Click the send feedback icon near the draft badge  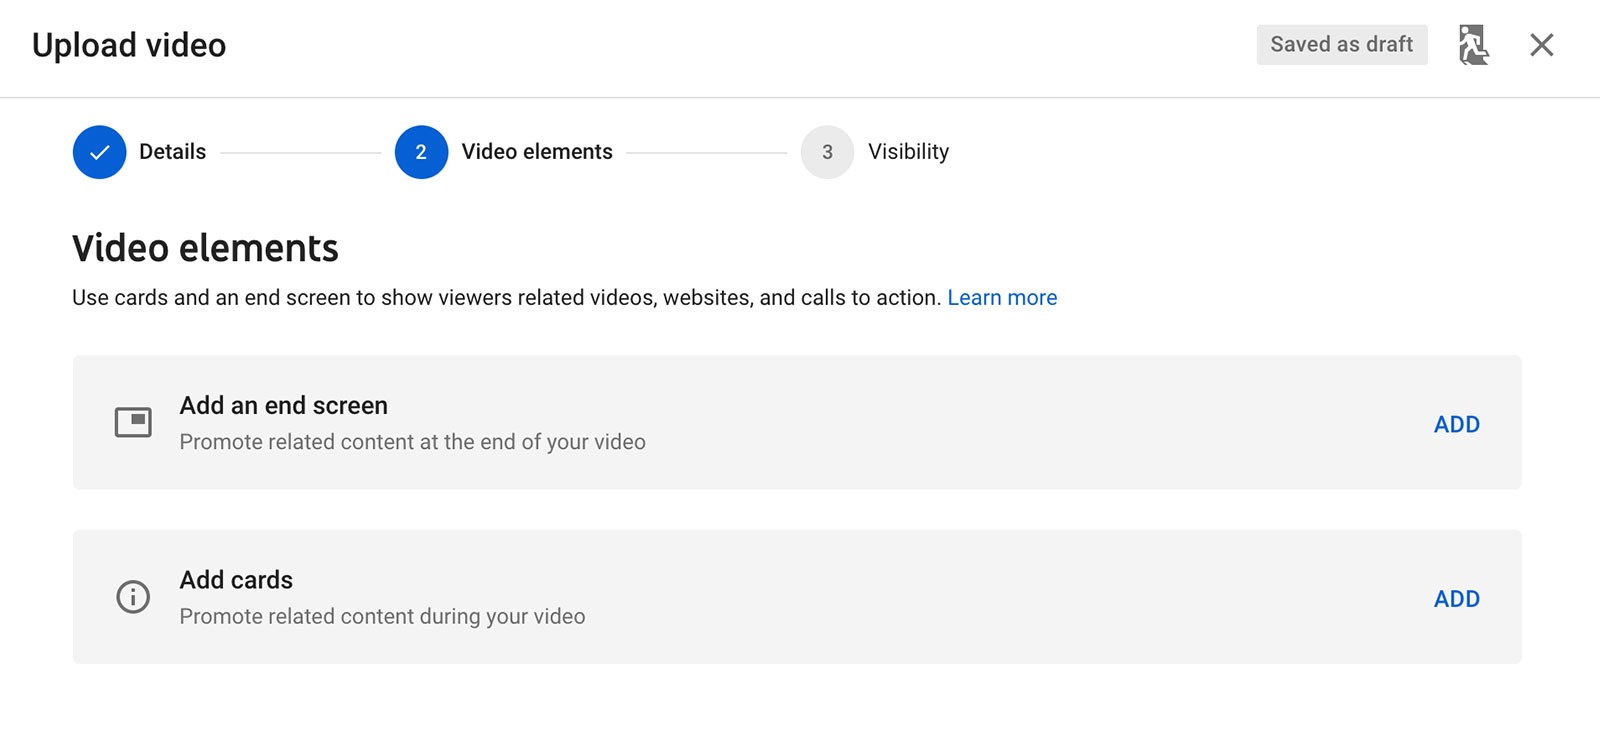pyautogui.click(x=1473, y=45)
